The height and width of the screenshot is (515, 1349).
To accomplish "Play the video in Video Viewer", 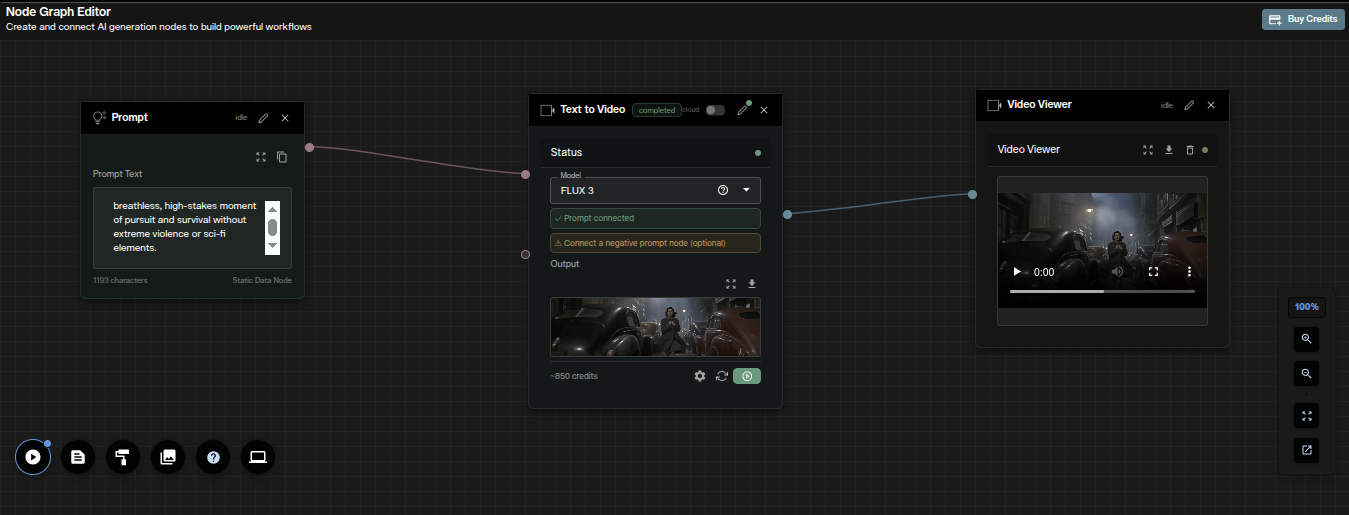I will point(1017,272).
